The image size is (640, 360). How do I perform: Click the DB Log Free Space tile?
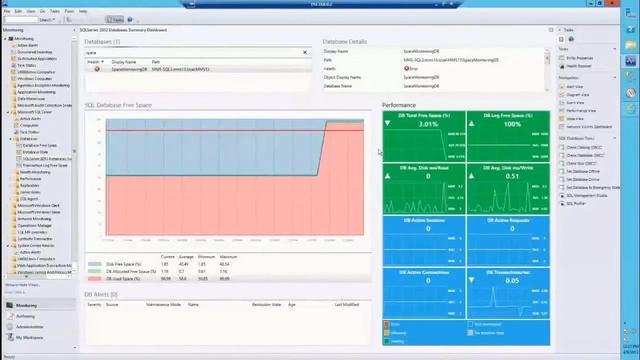(508, 137)
